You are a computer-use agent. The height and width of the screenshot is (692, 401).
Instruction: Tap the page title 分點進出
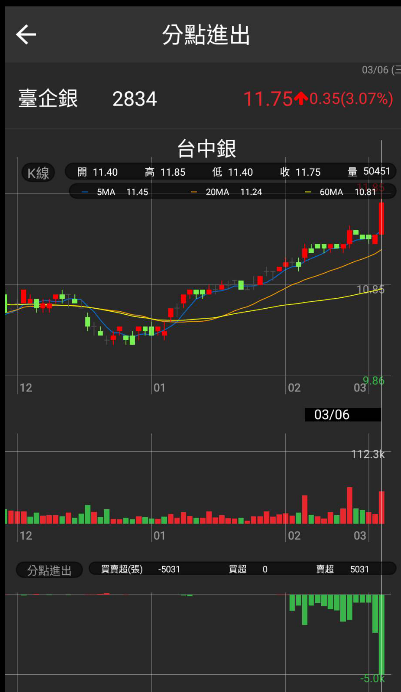206,34
